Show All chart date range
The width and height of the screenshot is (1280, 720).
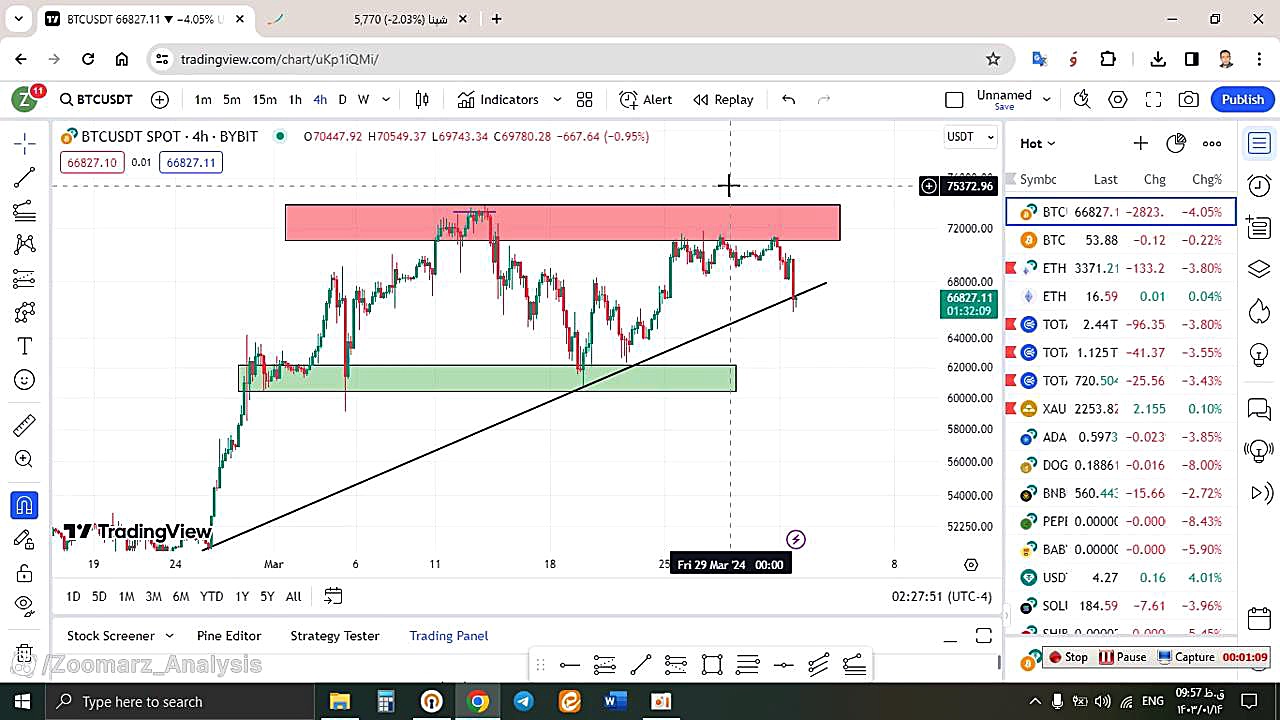pyautogui.click(x=293, y=596)
